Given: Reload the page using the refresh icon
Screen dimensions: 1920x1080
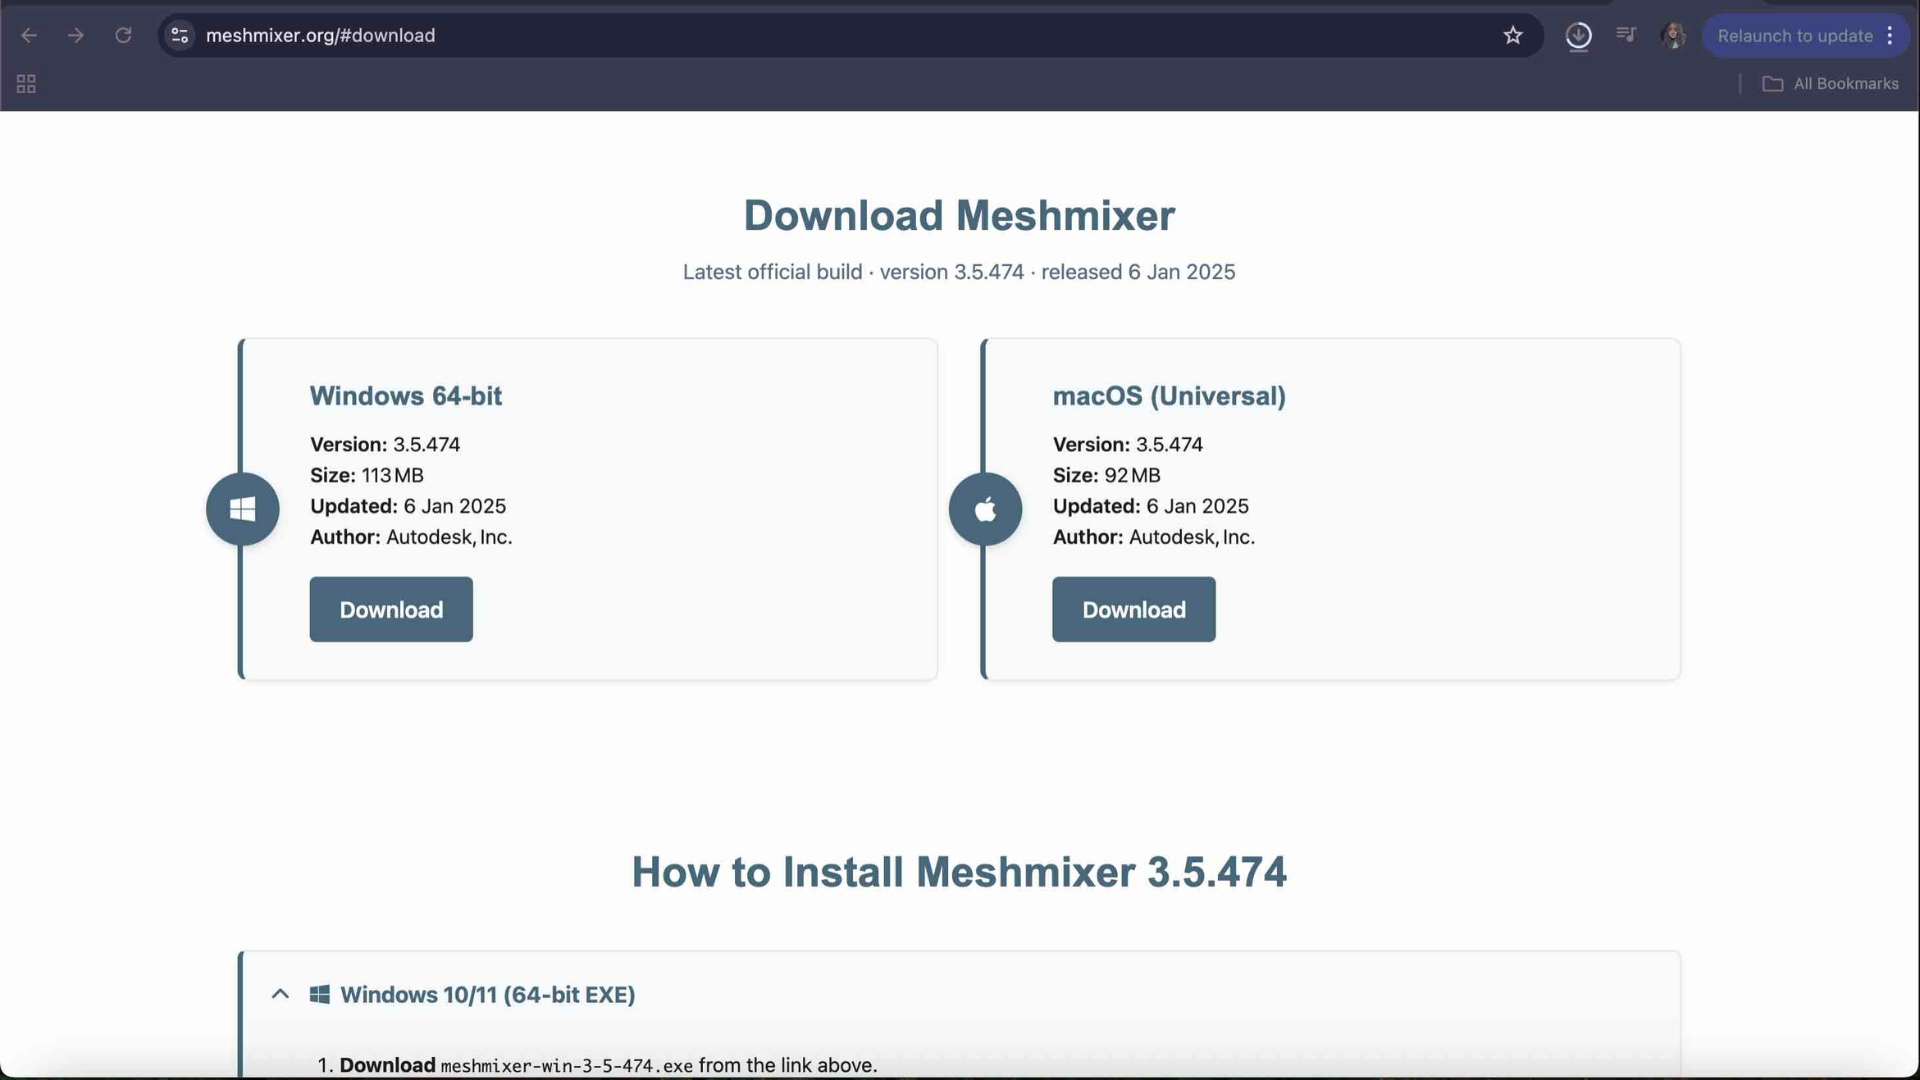Looking at the screenshot, I should tap(123, 35).
